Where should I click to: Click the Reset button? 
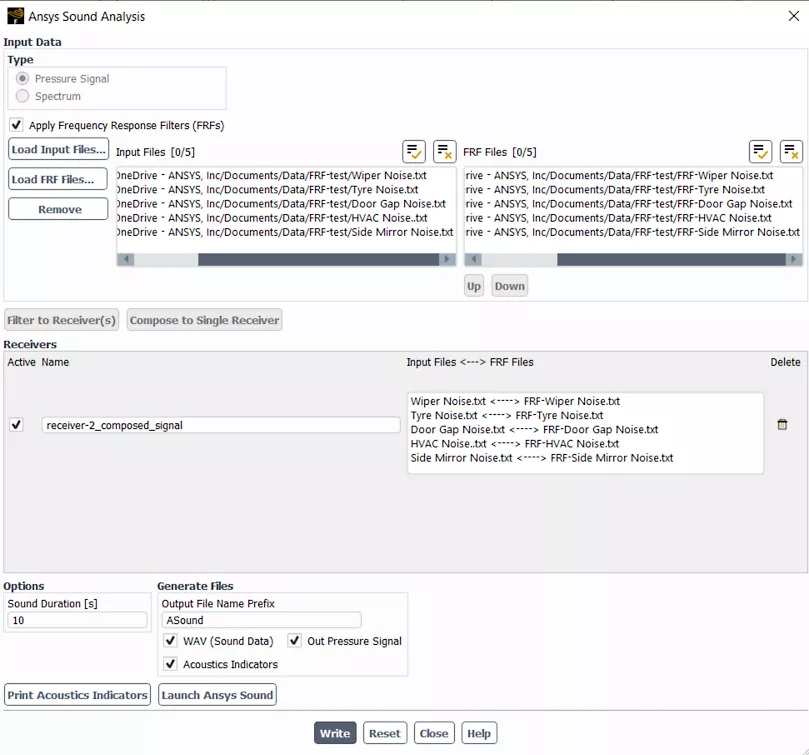click(x=385, y=733)
